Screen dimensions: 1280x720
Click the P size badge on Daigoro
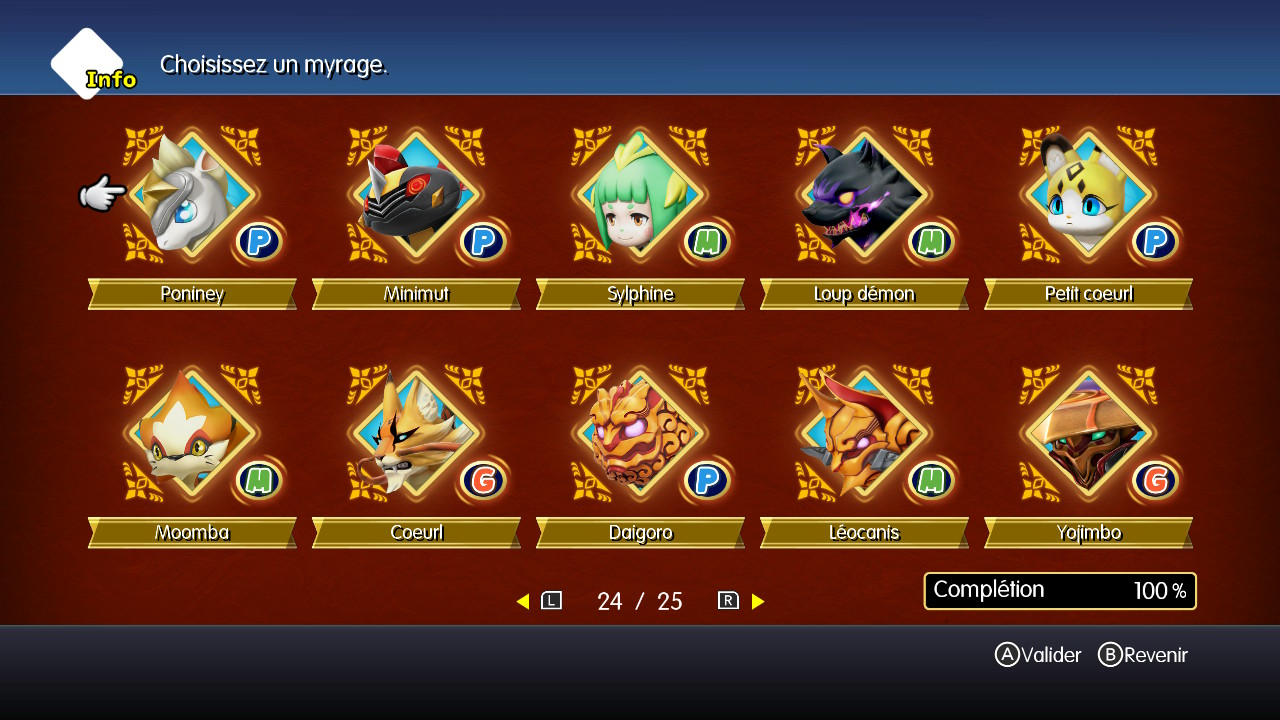(707, 481)
